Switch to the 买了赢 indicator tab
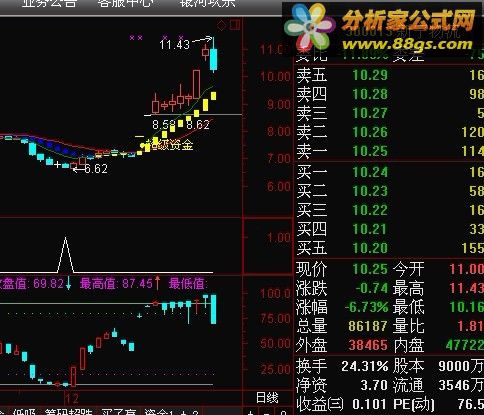Image resolution: width=484 pixels, height=415 pixels. click(x=119, y=412)
